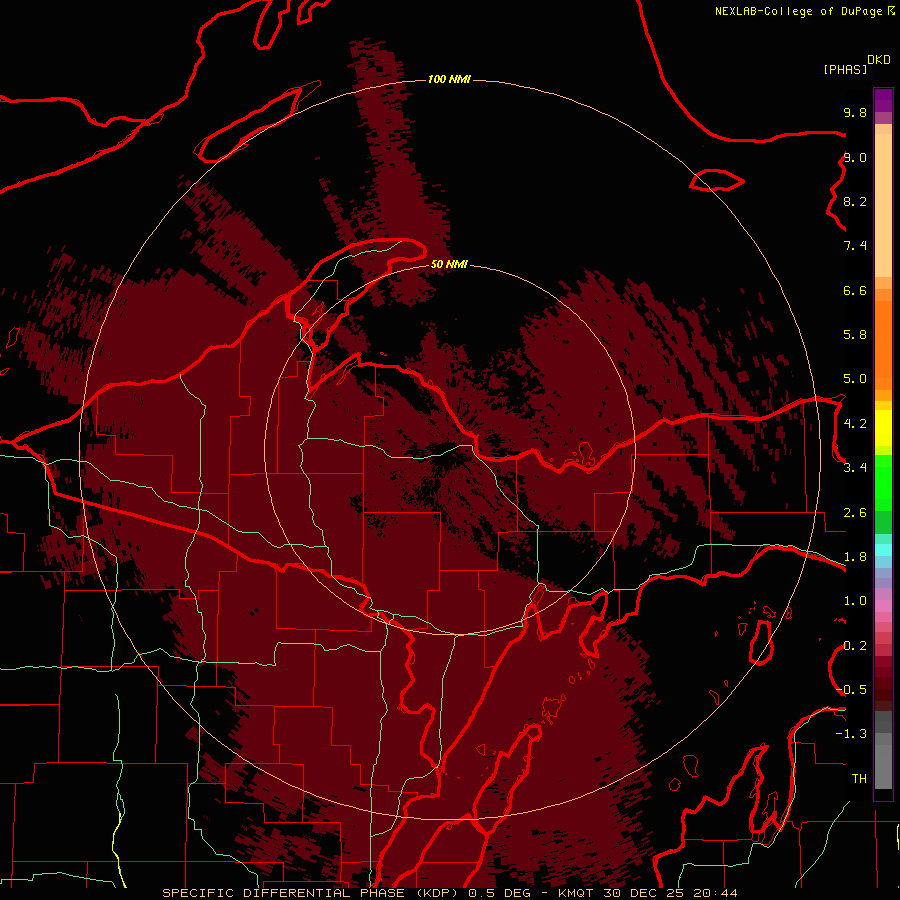Click the 20:44 timestamp
The height and width of the screenshot is (900, 900).
click(x=715, y=893)
